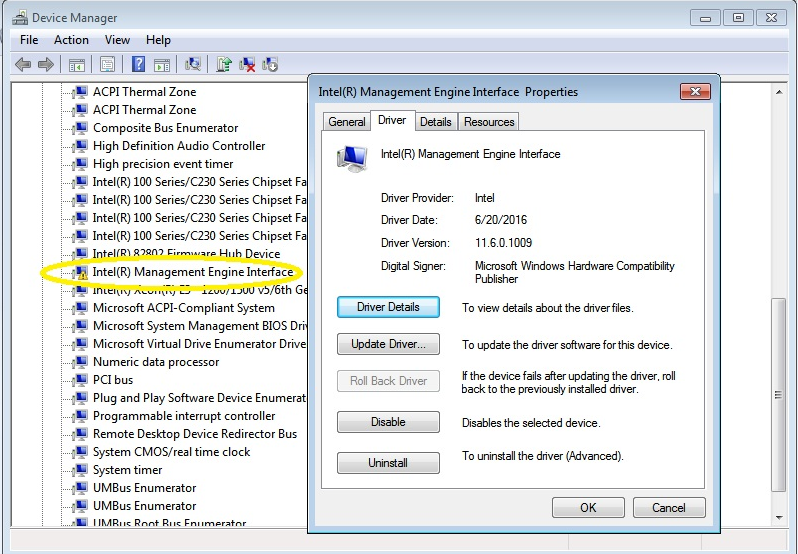This screenshot has height=554, width=798.
Task: Click the Uninstall button in the dialog
Action: point(388,463)
